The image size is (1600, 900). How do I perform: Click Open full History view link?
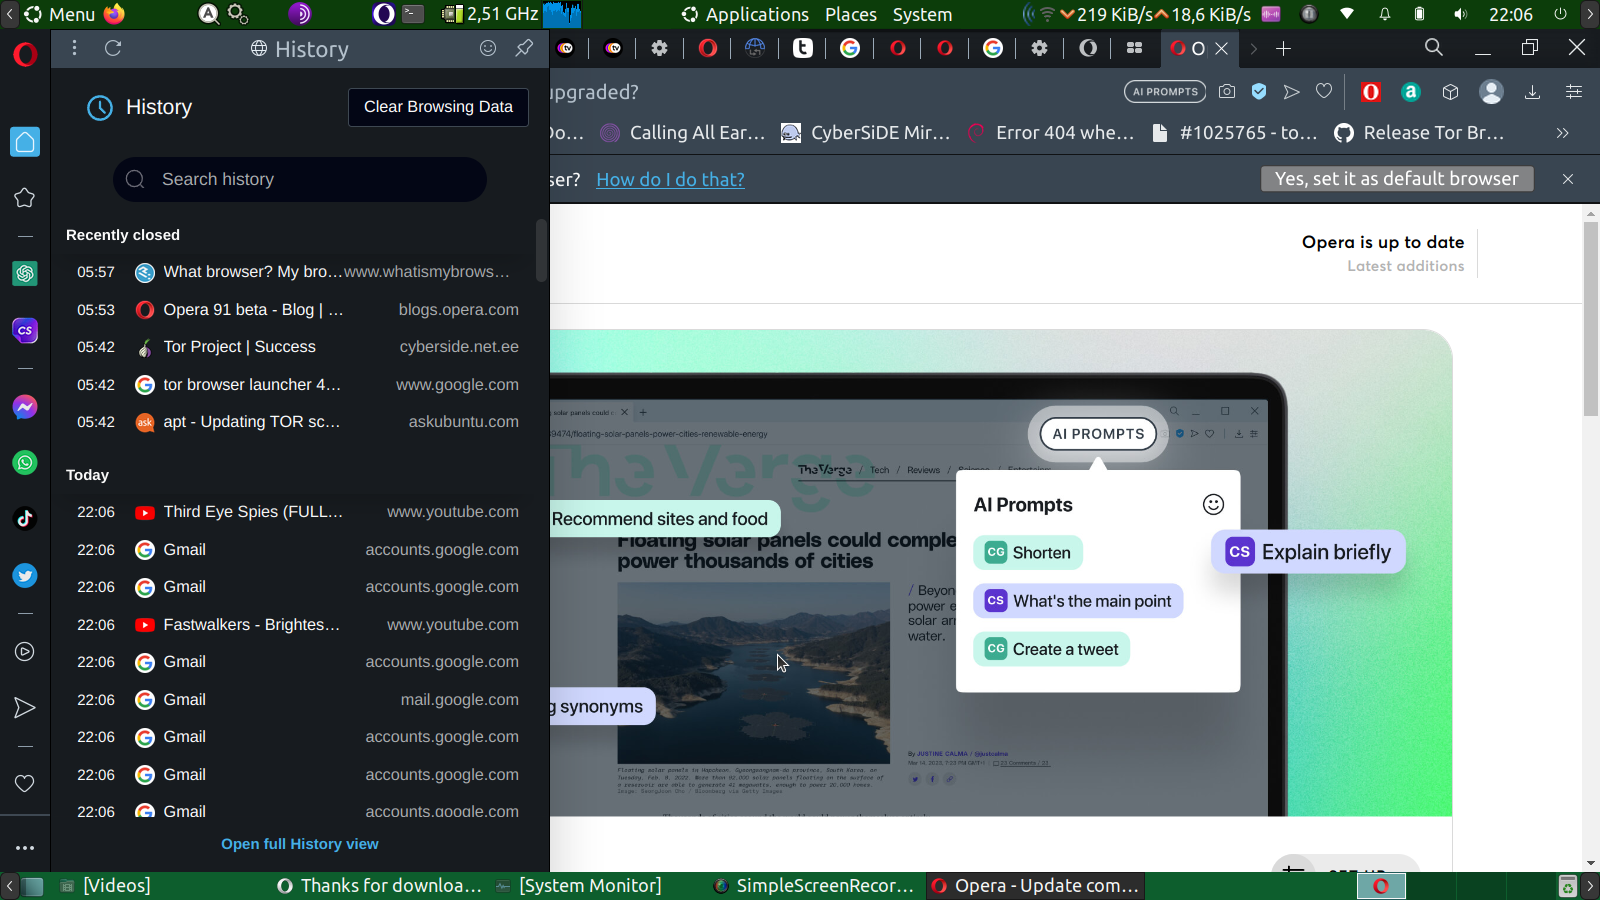point(300,844)
